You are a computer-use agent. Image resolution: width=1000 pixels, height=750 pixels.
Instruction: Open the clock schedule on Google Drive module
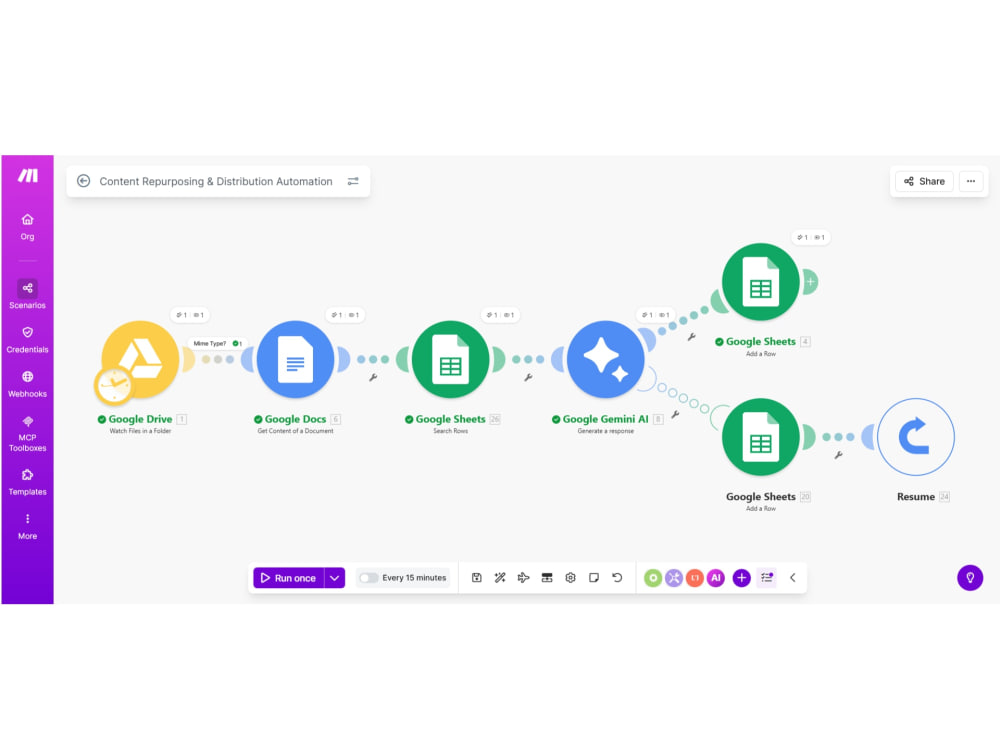(x=114, y=385)
